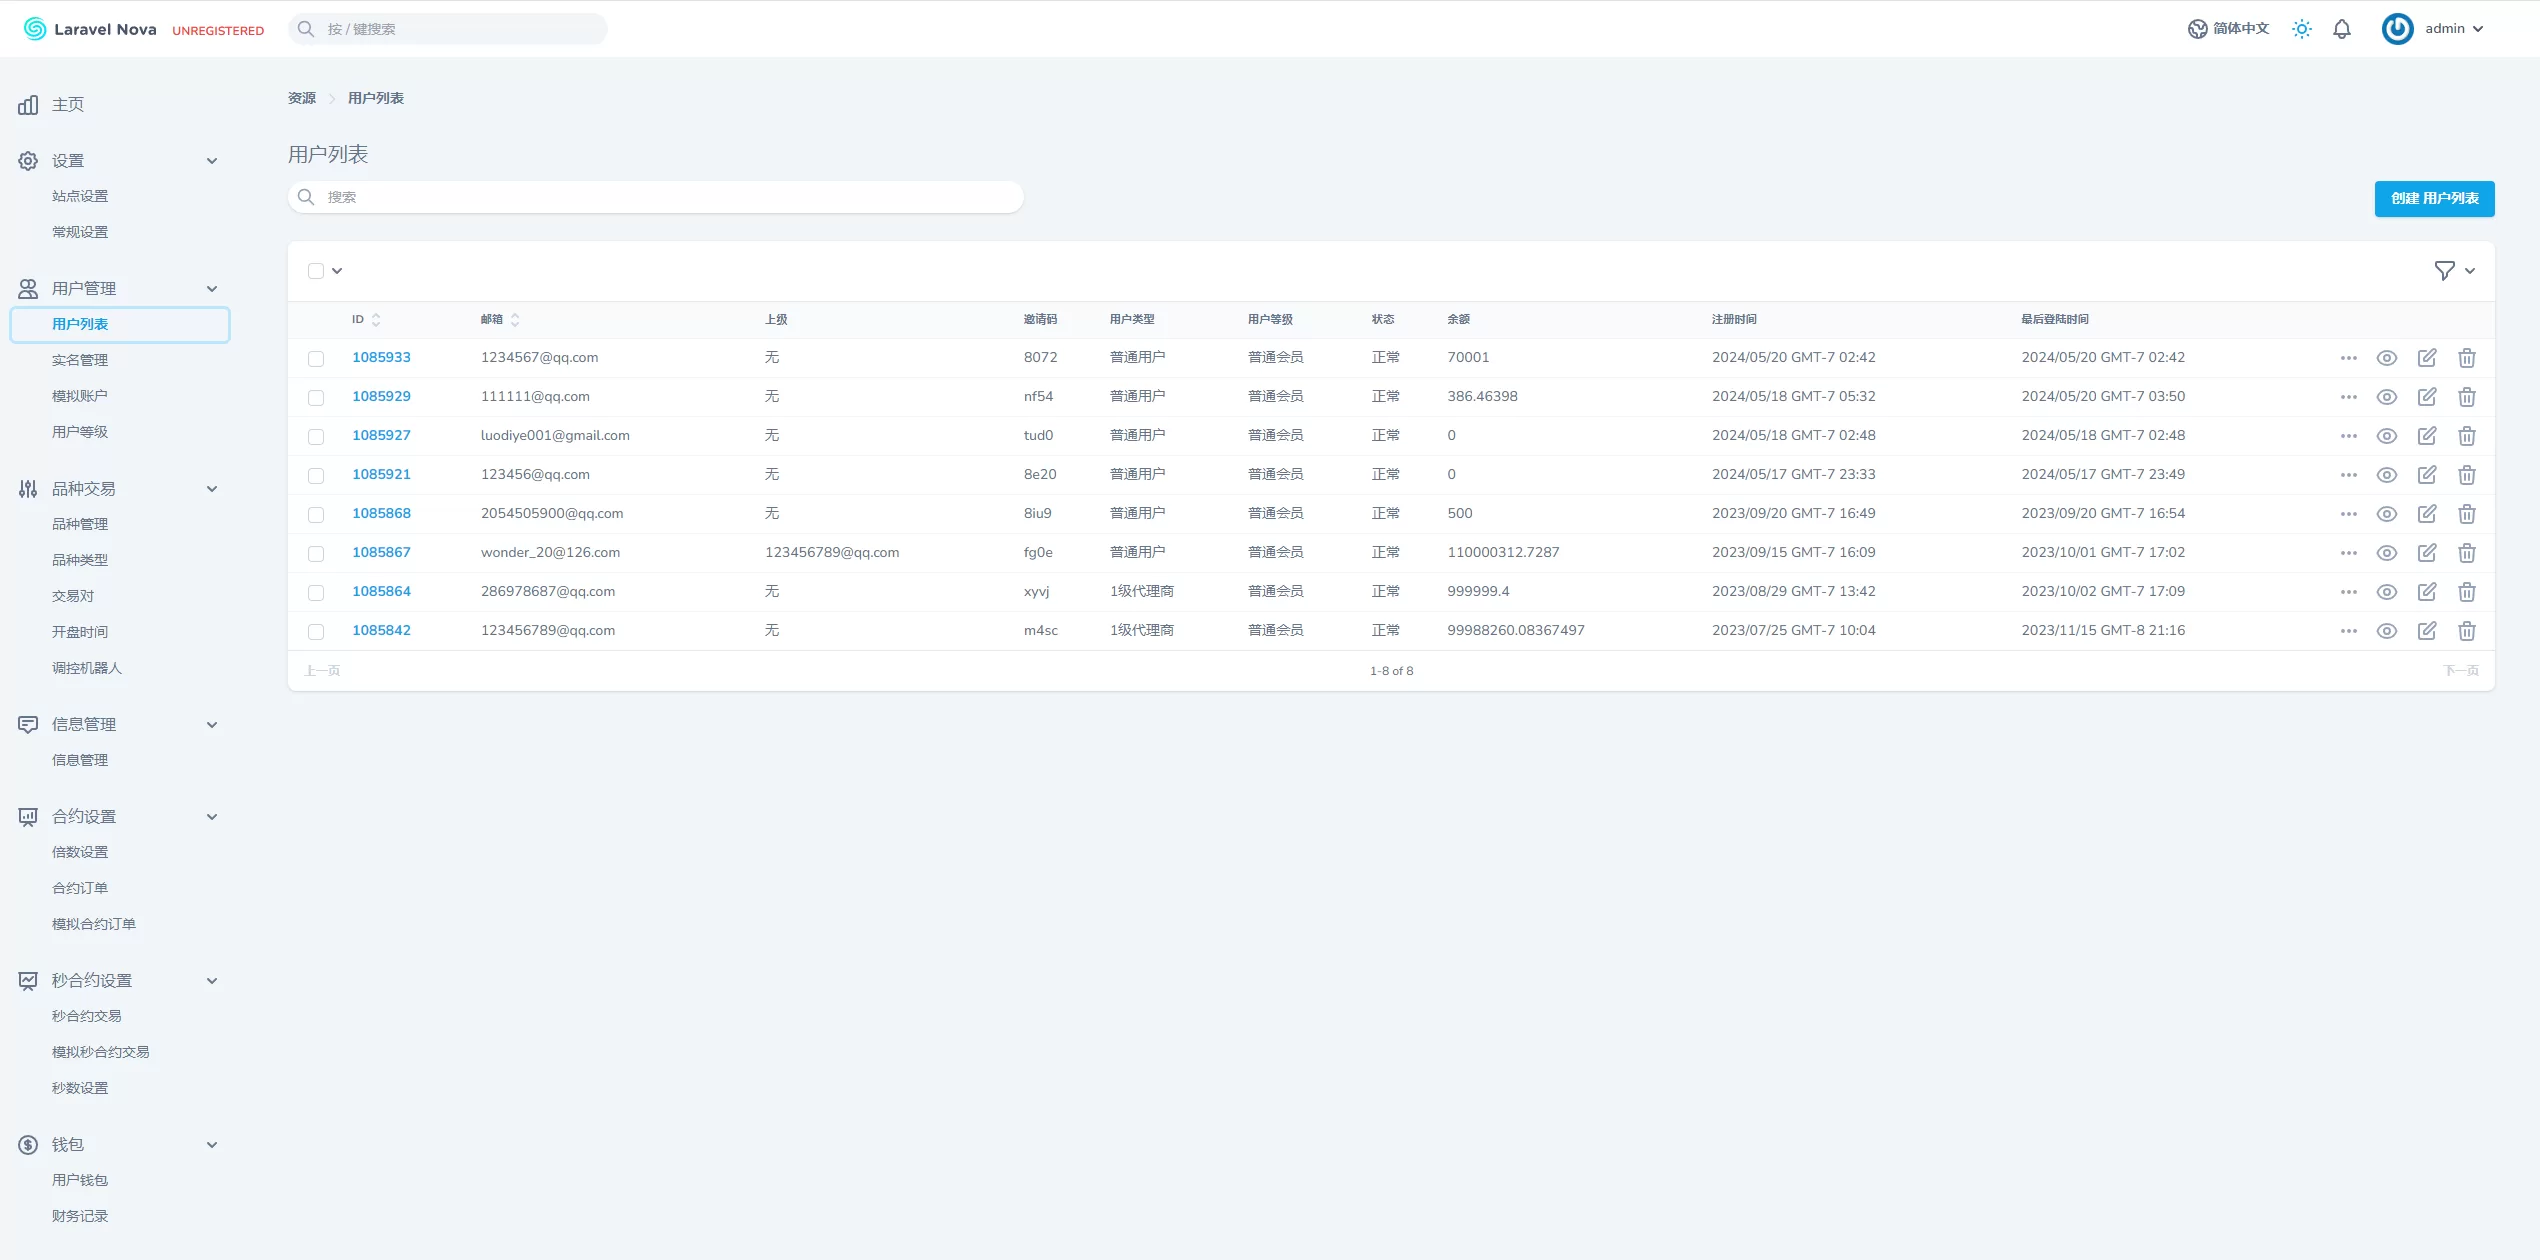The image size is (2540, 1260).
Task: Open the notifications bell
Action: pos(2342,29)
